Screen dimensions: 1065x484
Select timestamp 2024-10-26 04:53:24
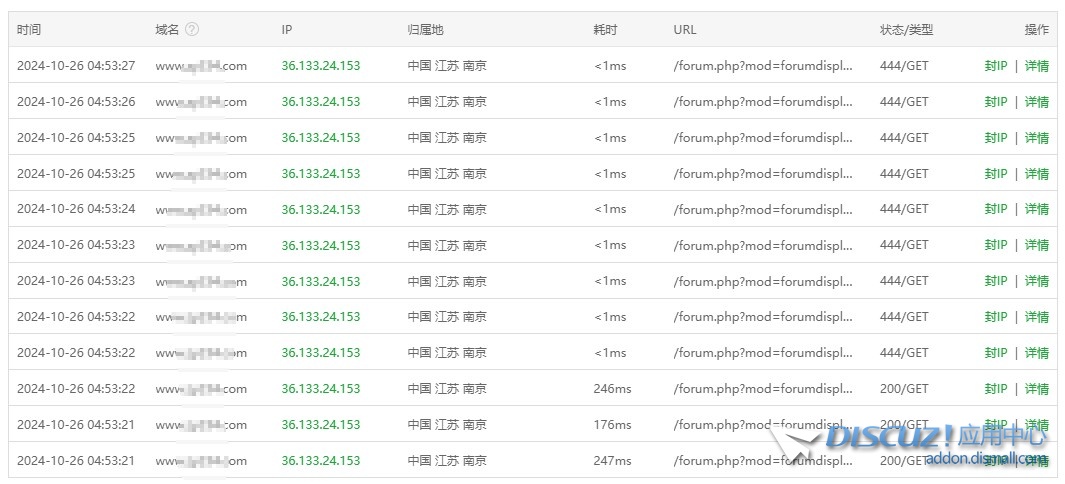pos(76,209)
